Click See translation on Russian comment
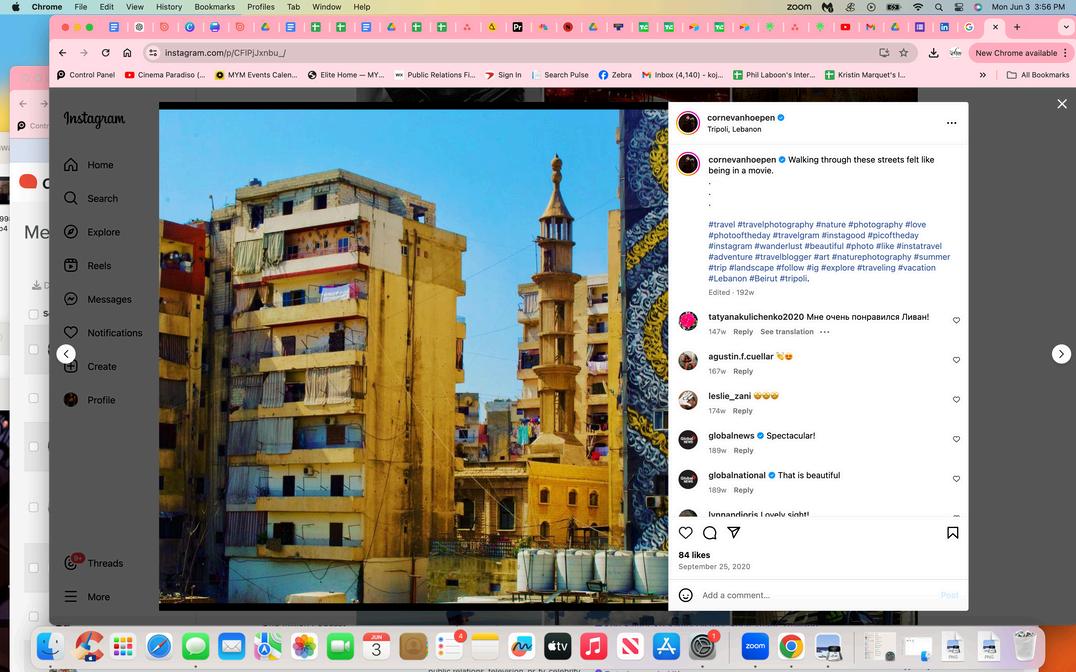The height and width of the screenshot is (672, 1076). 786,332
